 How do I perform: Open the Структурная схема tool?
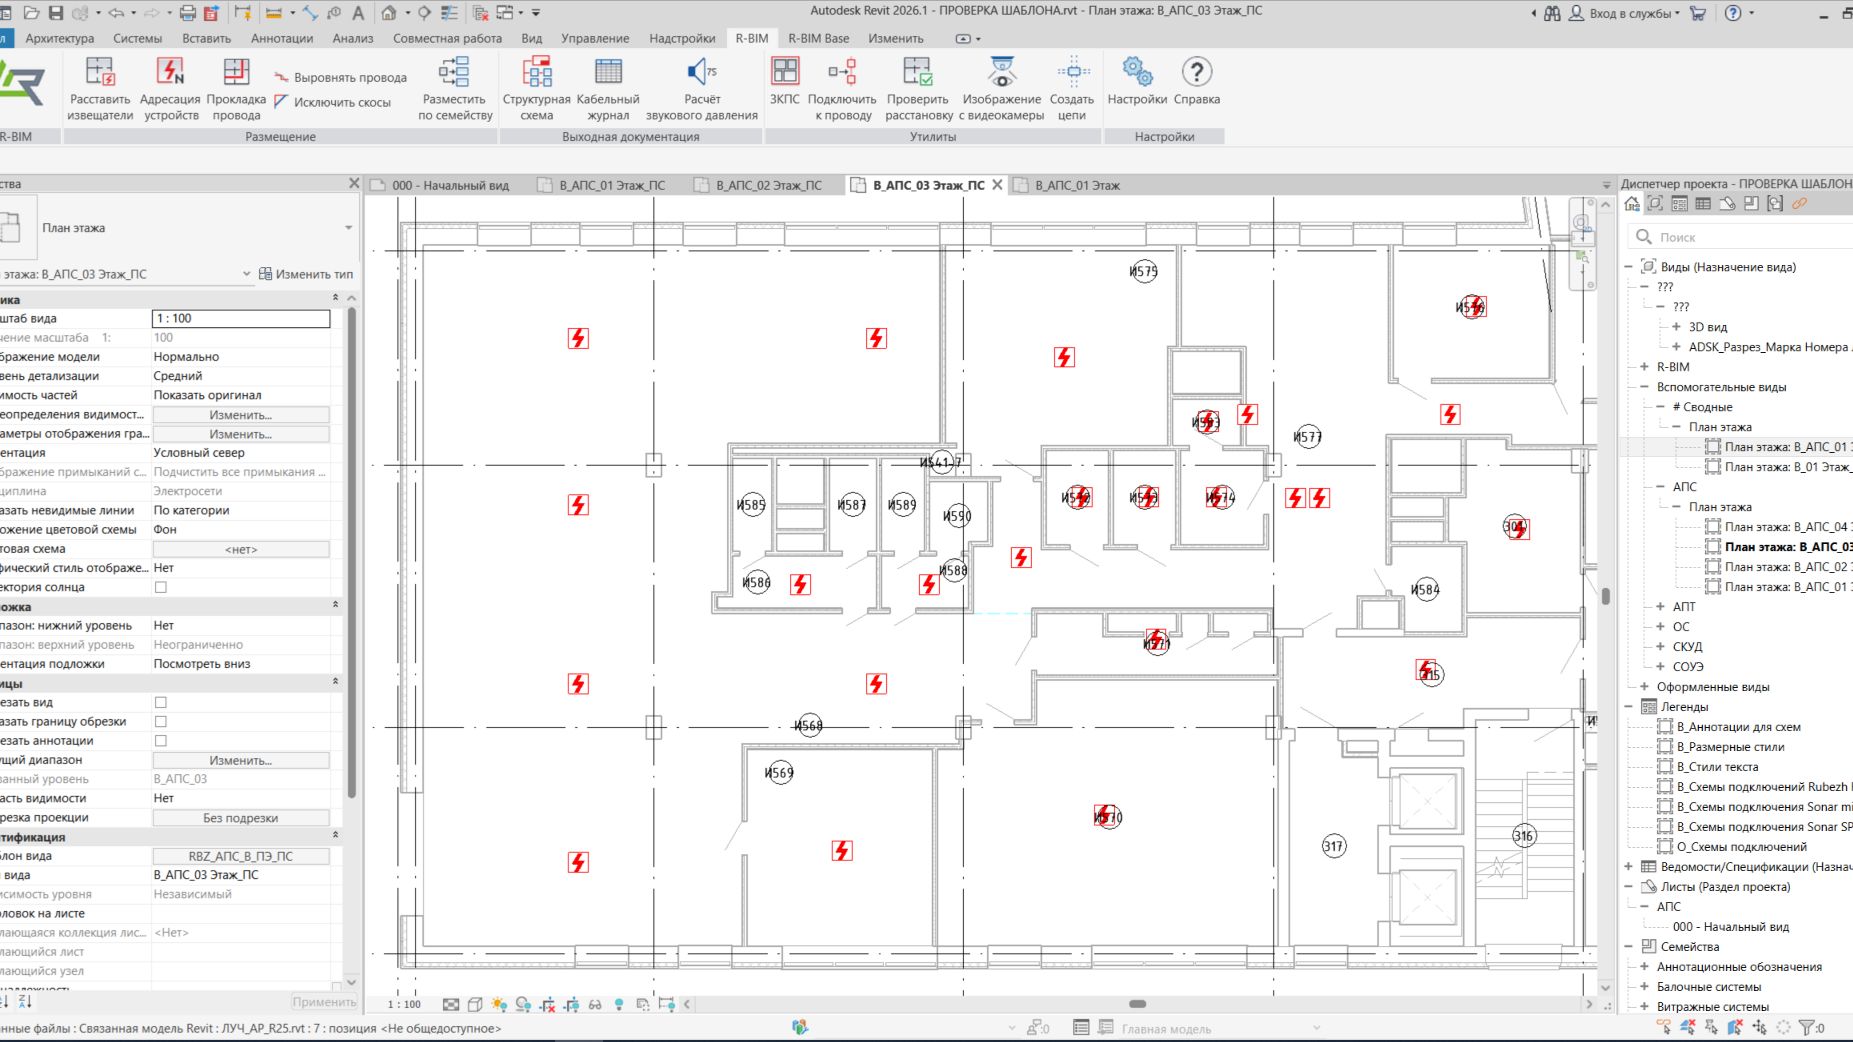pyautogui.click(x=536, y=88)
